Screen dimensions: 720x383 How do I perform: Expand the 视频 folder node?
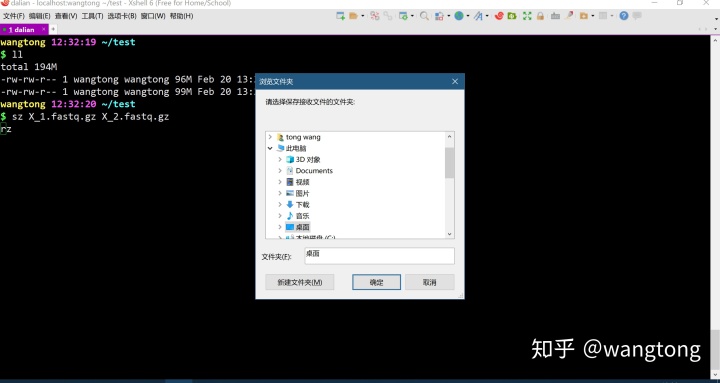point(280,182)
